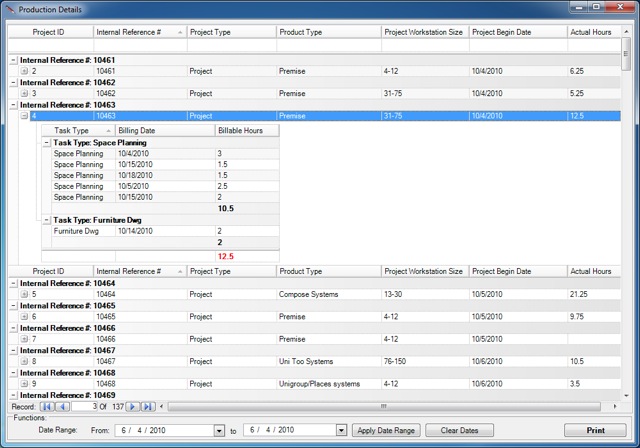Open the From date dropdown
Image resolution: width=640 pixels, height=448 pixels.
[219, 431]
